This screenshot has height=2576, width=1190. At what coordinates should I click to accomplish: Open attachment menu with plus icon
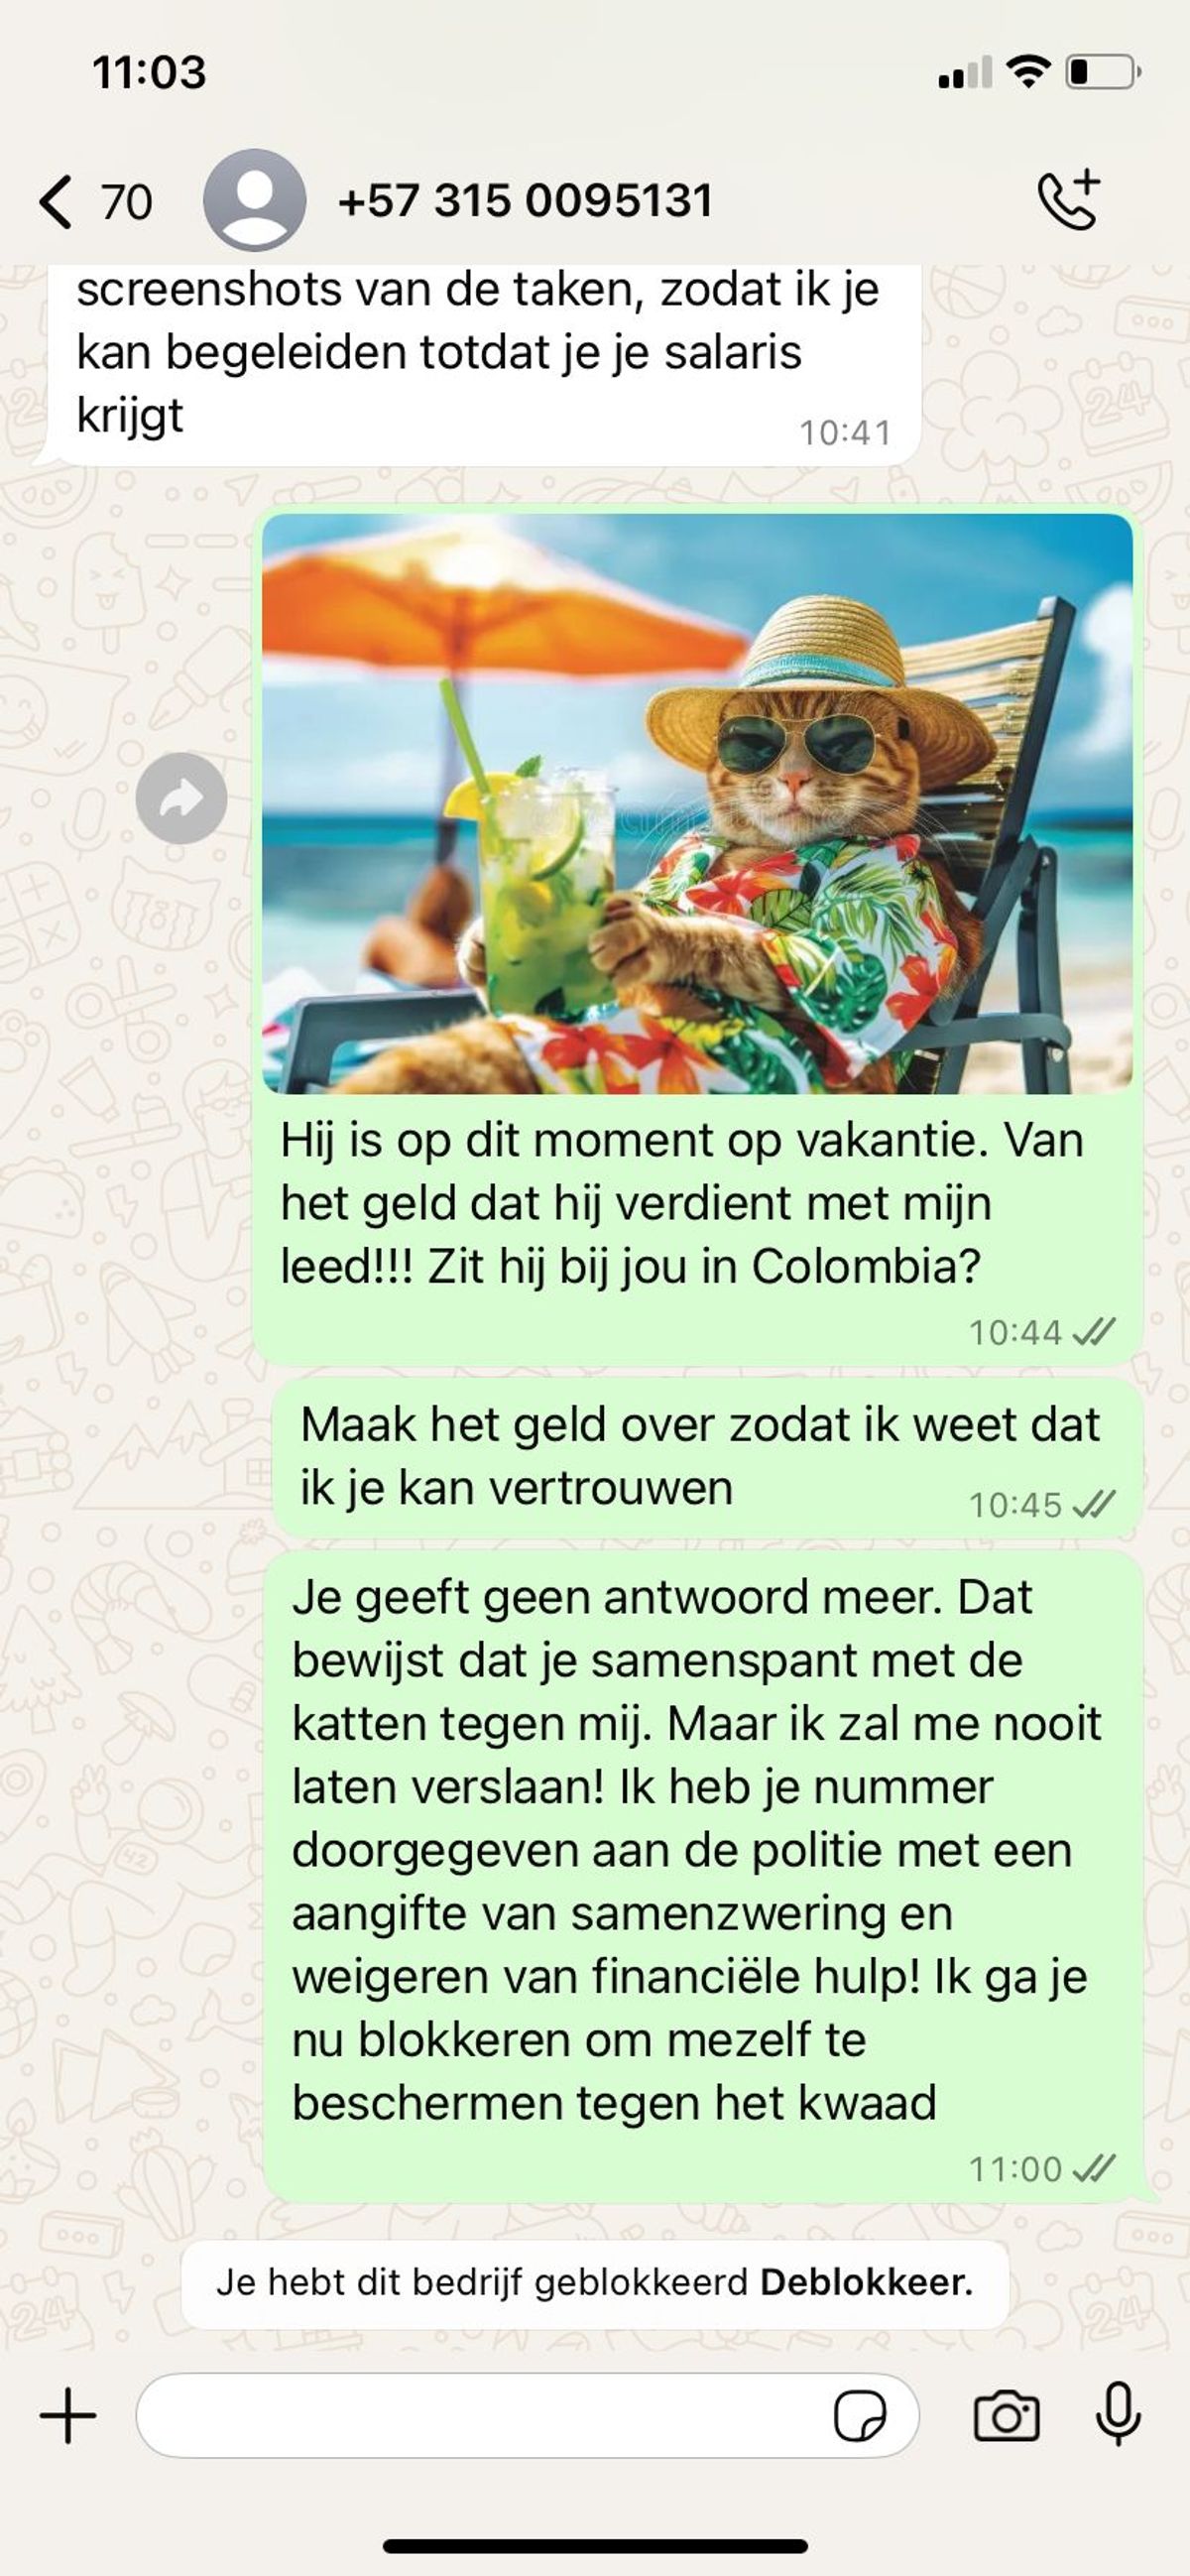point(68,2416)
